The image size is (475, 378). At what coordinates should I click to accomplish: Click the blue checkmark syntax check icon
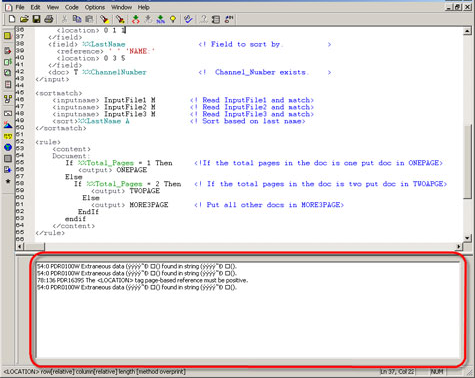pos(188,19)
